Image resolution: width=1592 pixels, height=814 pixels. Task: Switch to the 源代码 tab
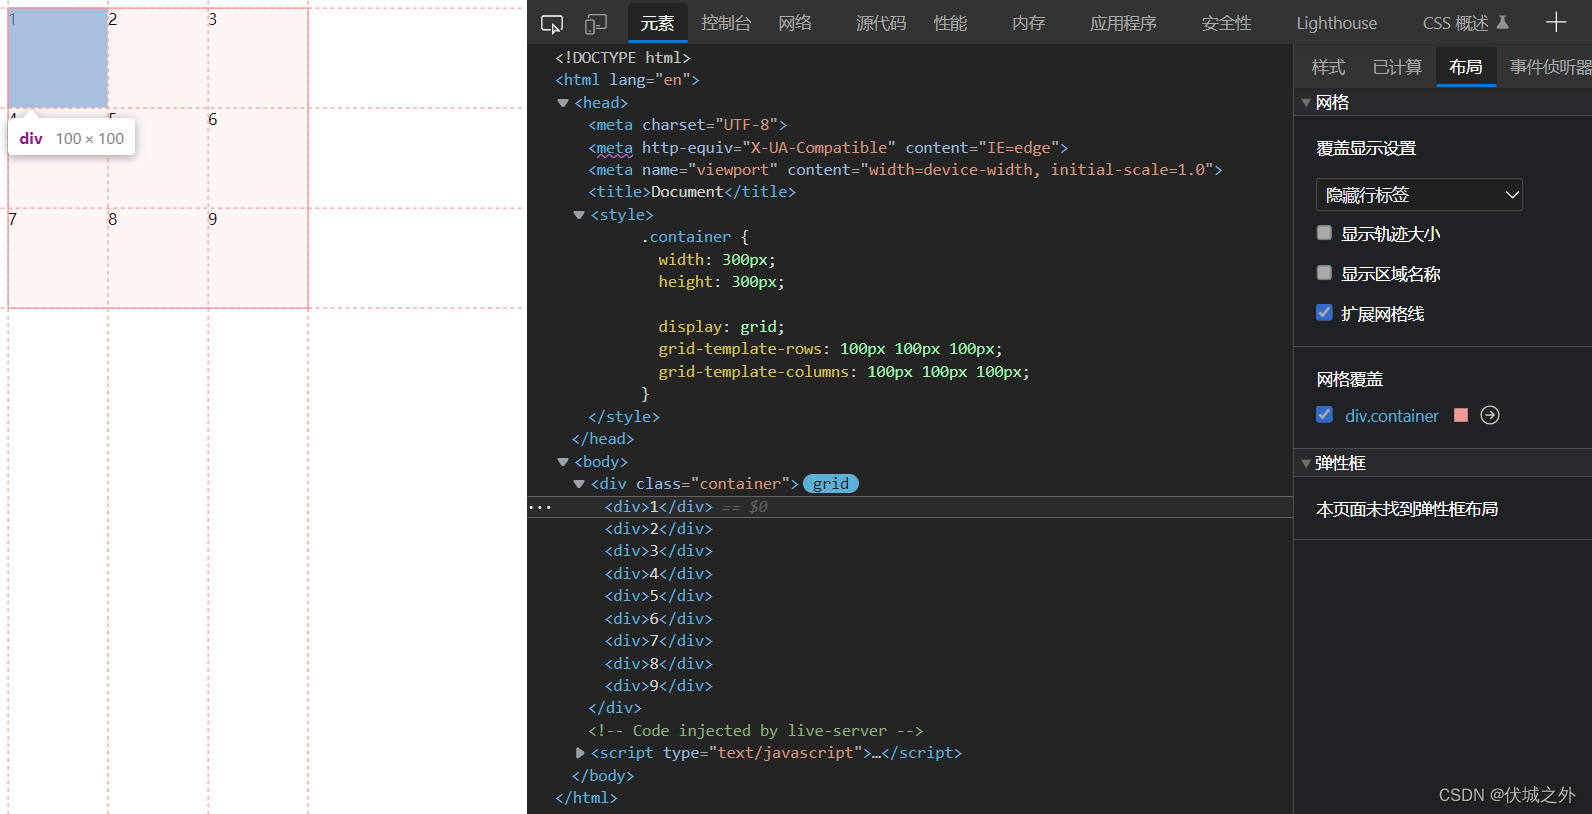(x=881, y=23)
